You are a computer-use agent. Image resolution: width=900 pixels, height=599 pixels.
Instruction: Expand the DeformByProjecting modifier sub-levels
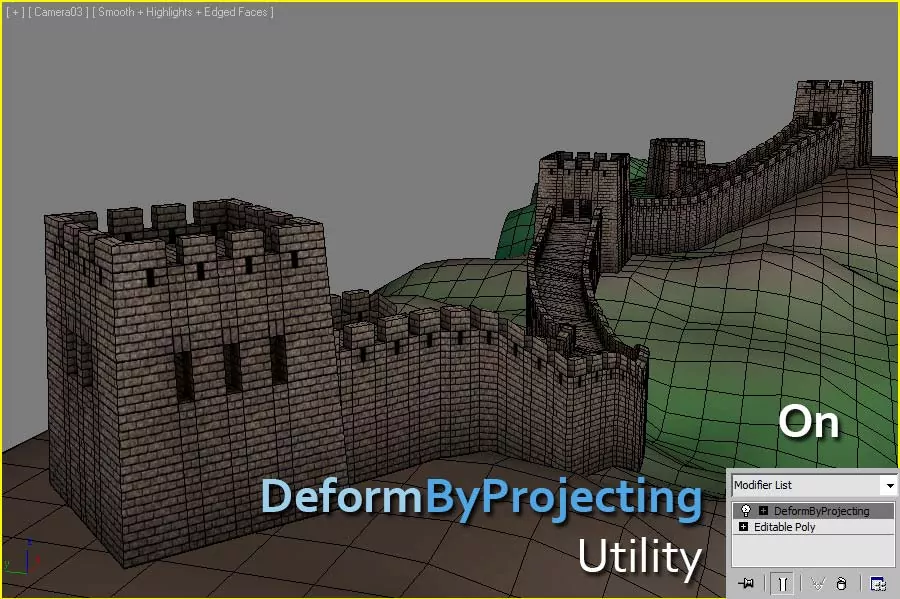coord(763,511)
